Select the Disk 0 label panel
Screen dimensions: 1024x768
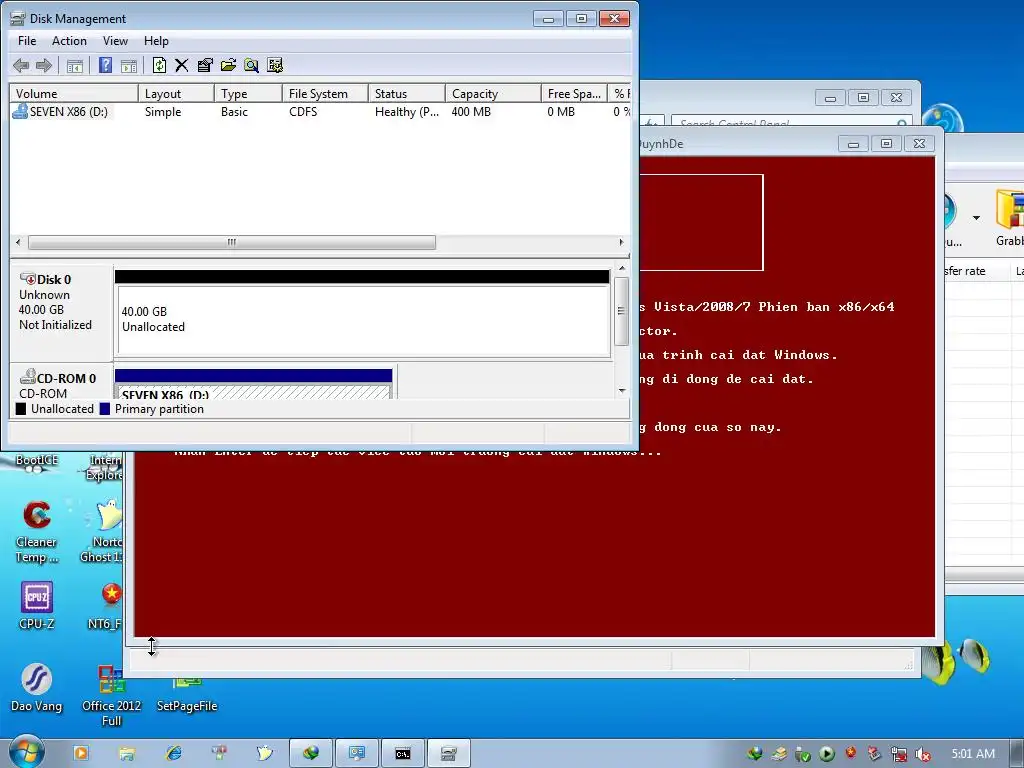click(61, 312)
